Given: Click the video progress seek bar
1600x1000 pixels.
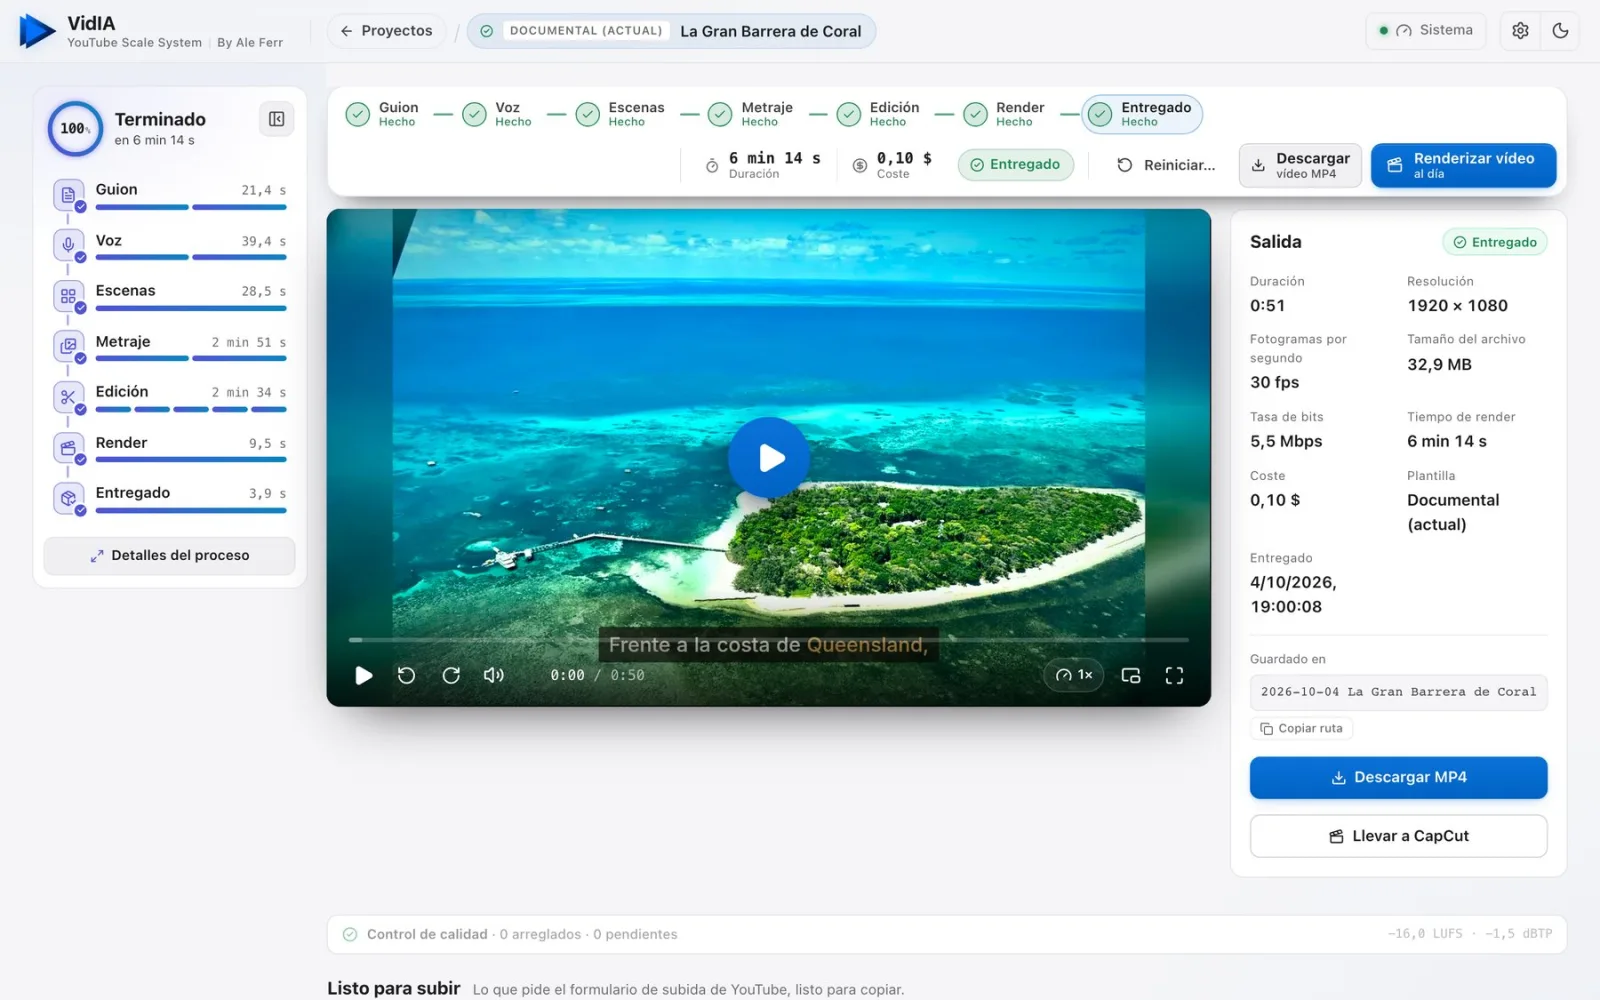Looking at the screenshot, I should [768, 639].
